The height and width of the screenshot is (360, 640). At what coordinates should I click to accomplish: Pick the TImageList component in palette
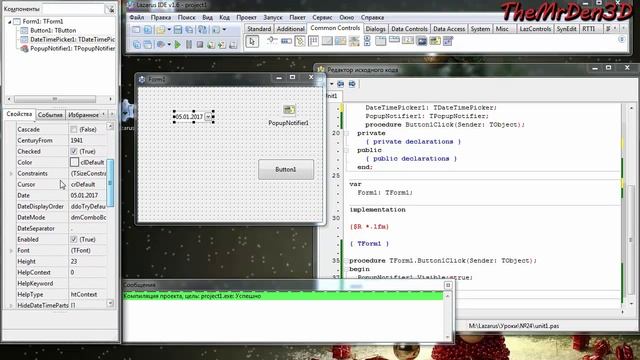[422, 41]
